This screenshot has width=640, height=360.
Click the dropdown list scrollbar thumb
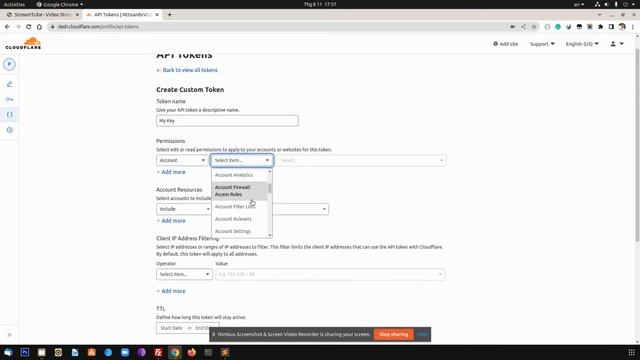(270, 188)
